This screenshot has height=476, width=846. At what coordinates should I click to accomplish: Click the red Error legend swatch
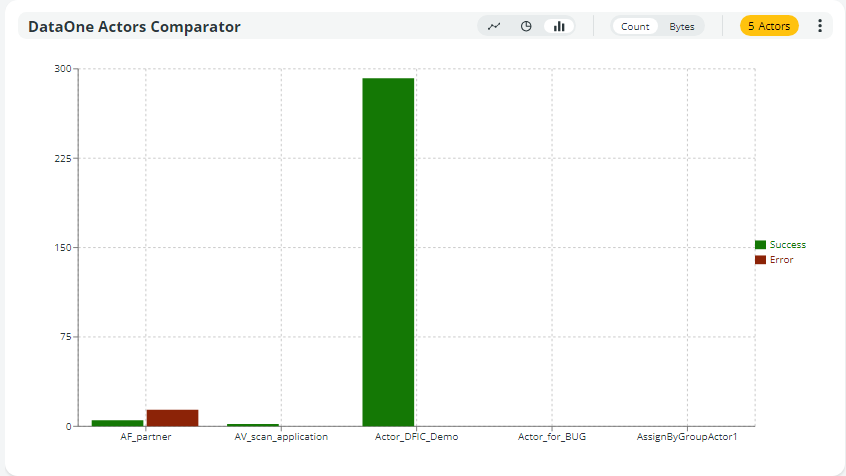click(760, 260)
